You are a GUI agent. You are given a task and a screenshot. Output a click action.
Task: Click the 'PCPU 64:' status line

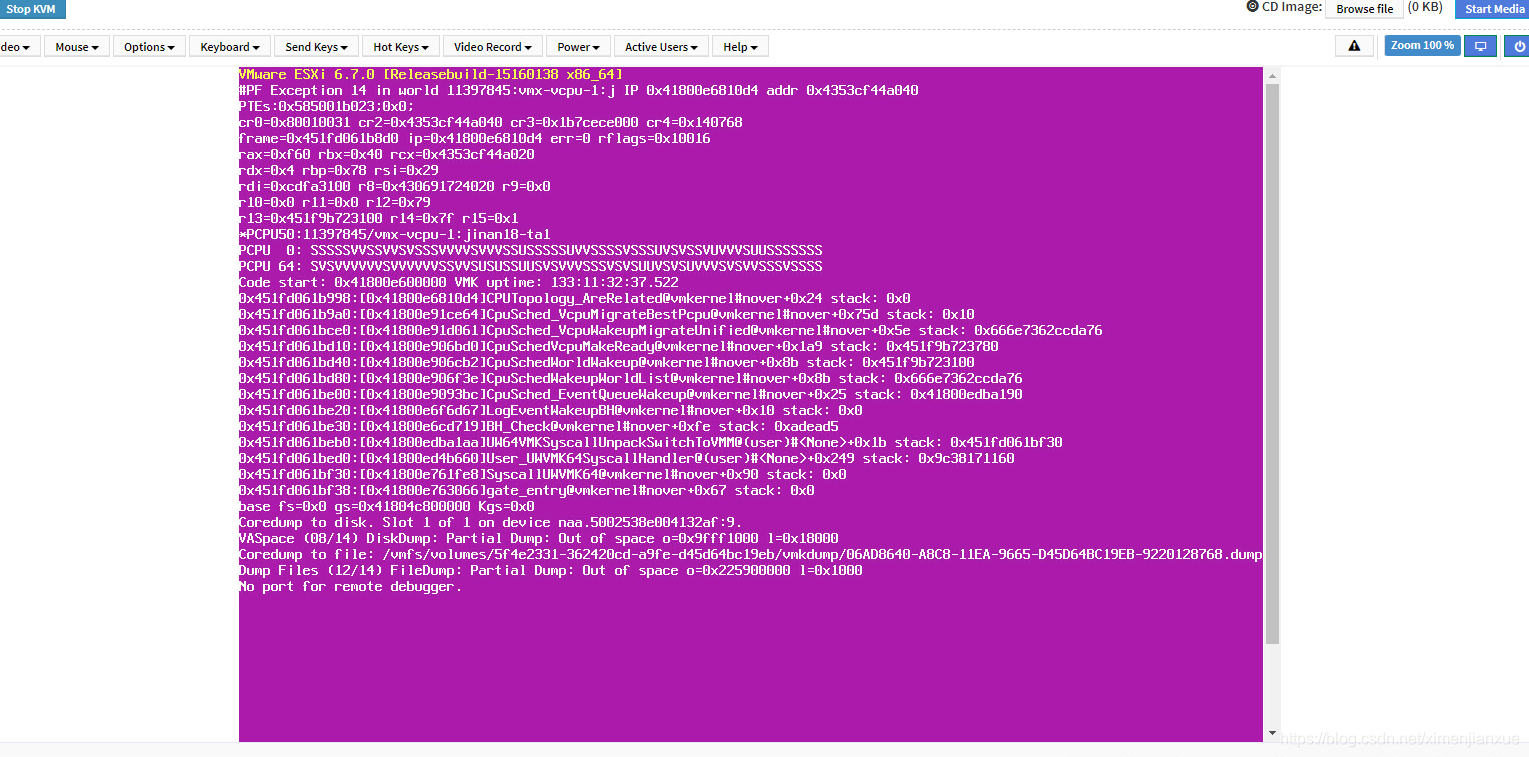tap(530, 267)
